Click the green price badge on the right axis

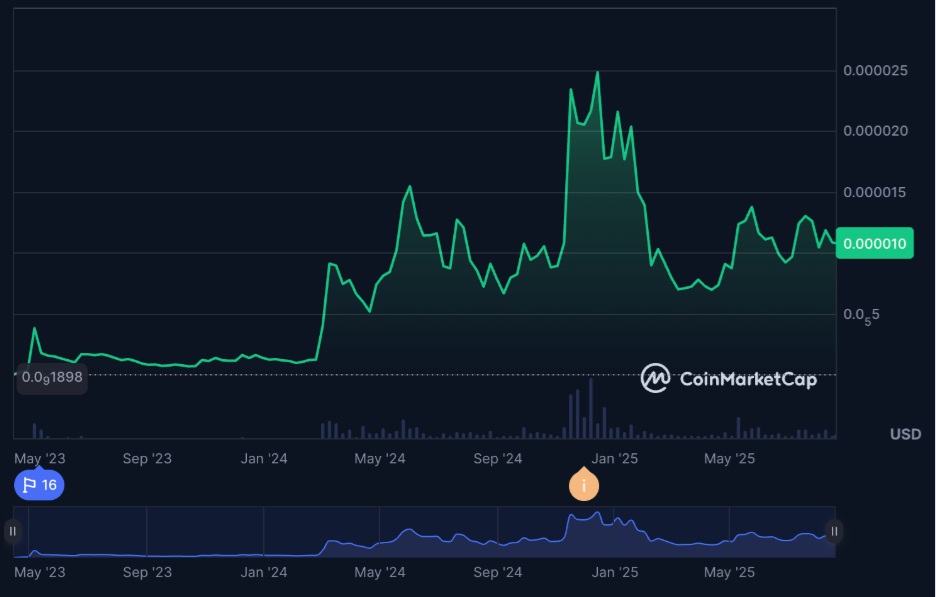click(x=874, y=243)
